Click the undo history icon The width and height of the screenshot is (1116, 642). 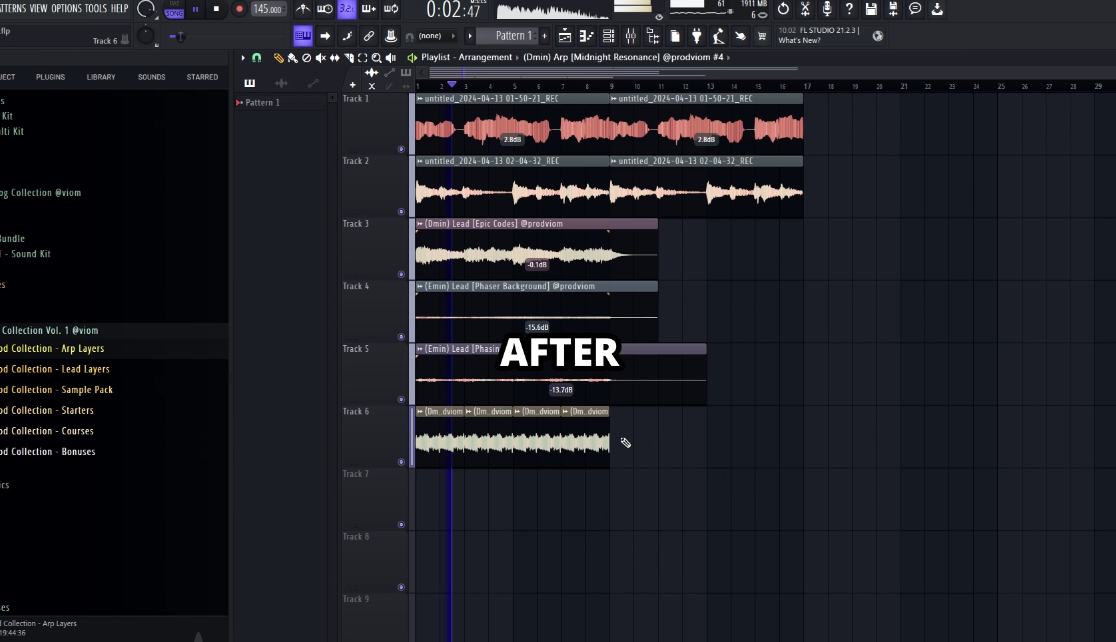pos(783,9)
